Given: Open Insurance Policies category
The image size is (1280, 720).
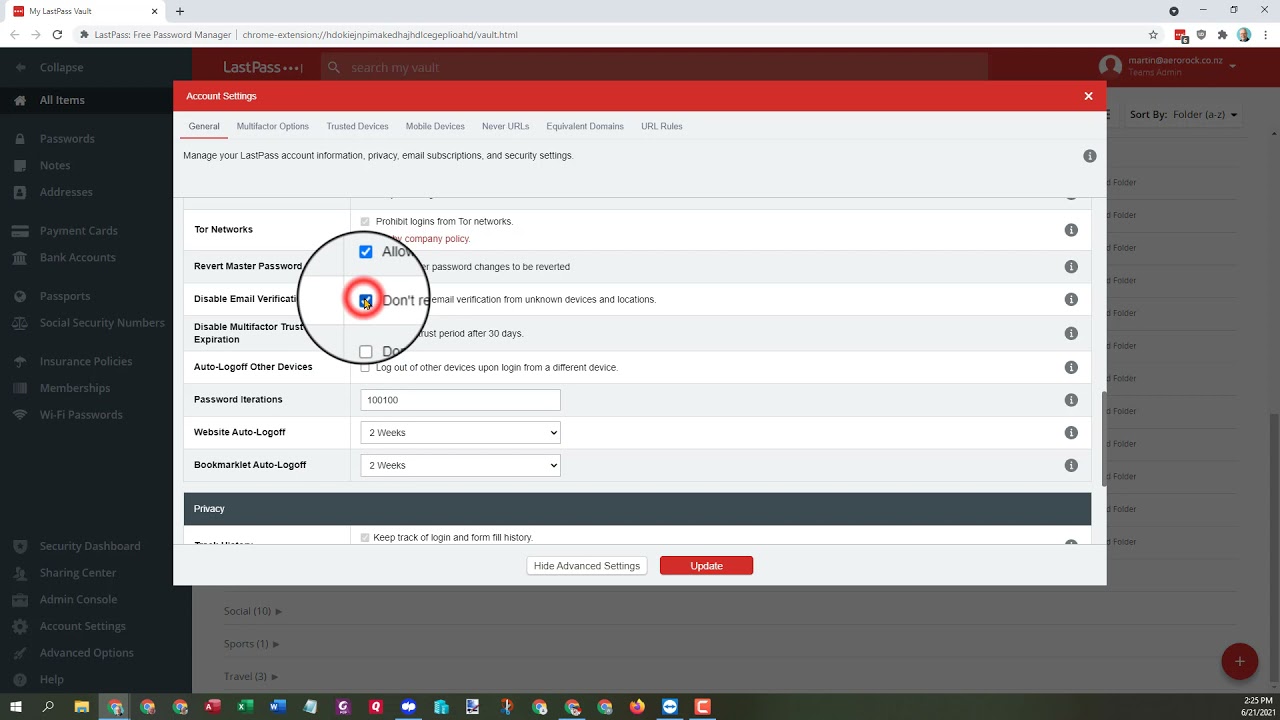Looking at the screenshot, I should pyautogui.click(x=72, y=361).
